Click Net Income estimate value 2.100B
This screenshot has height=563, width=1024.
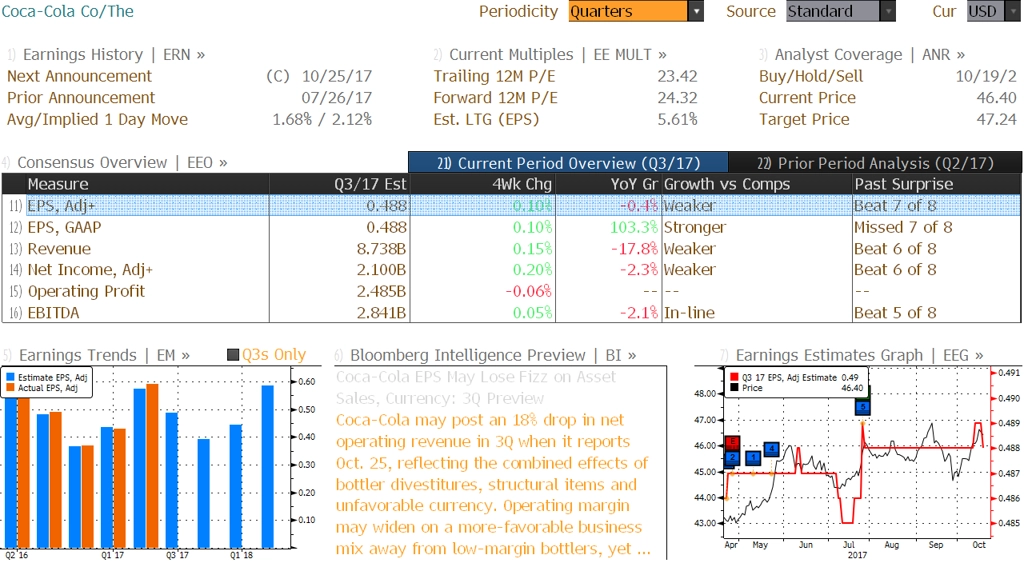coord(381,270)
